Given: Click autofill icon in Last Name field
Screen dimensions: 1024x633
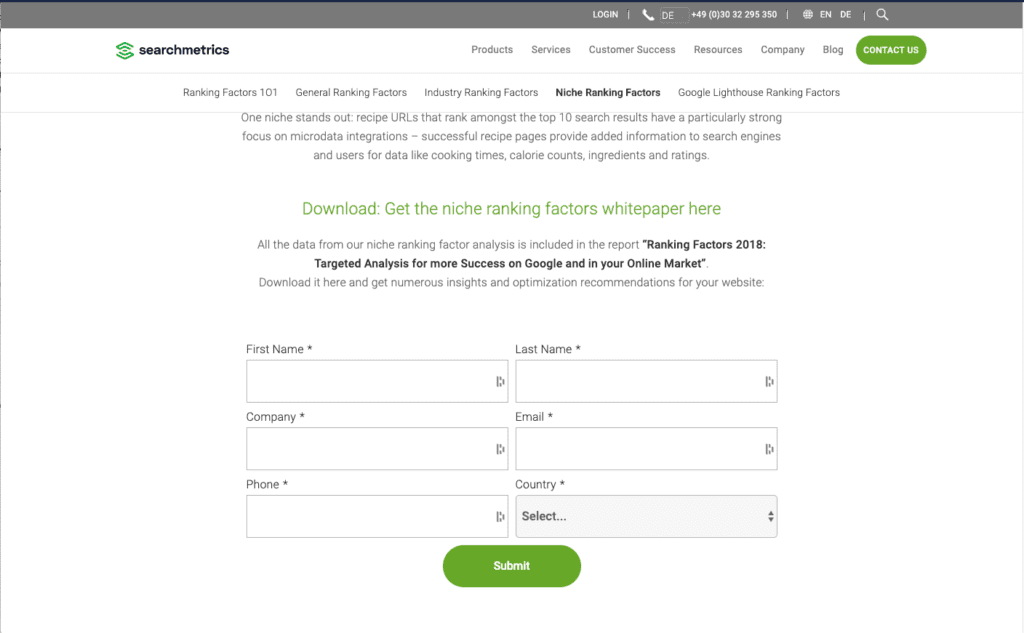Looking at the screenshot, I should pyautogui.click(x=769, y=381).
